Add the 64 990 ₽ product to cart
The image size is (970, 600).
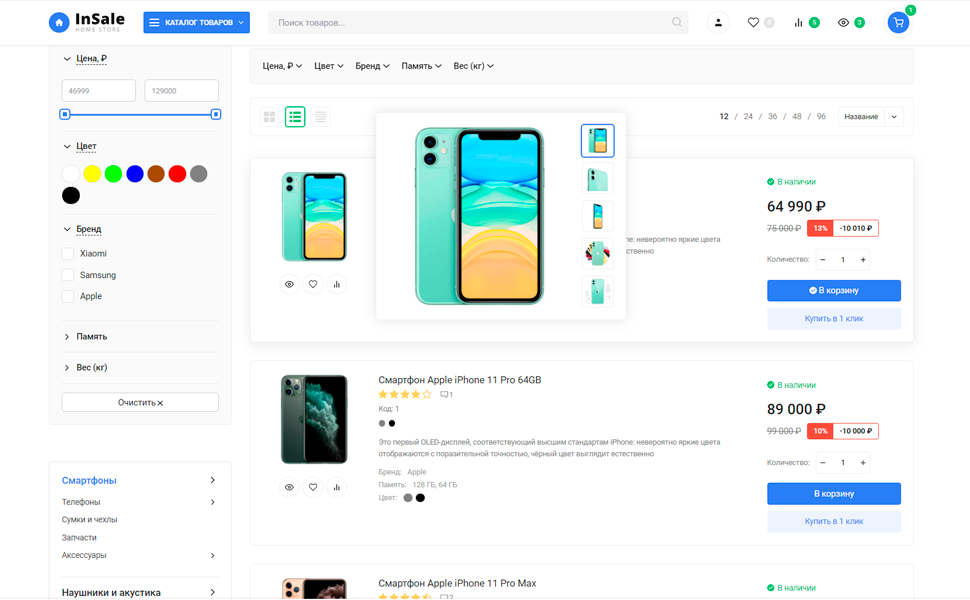click(x=834, y=291)
